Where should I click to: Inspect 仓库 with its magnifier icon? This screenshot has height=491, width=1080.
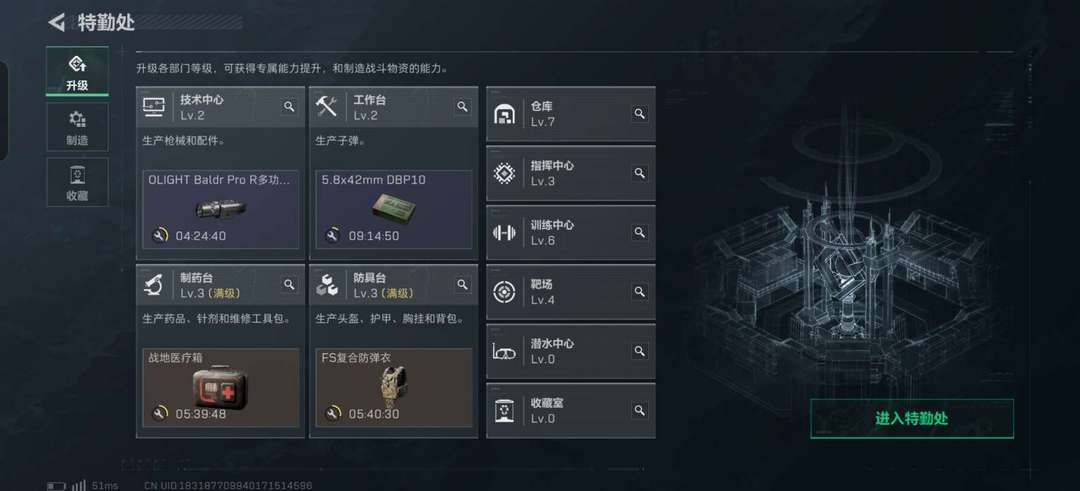pos(640,114)
